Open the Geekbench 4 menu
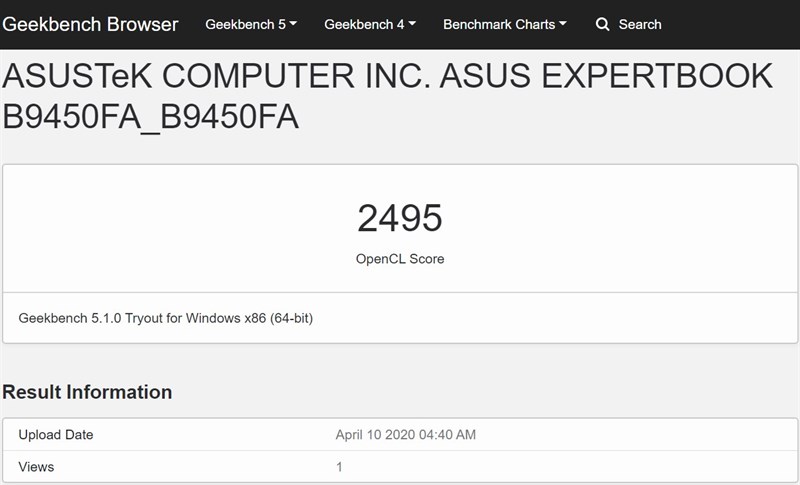This screenshot has height=485, width=800. [370, 24]
